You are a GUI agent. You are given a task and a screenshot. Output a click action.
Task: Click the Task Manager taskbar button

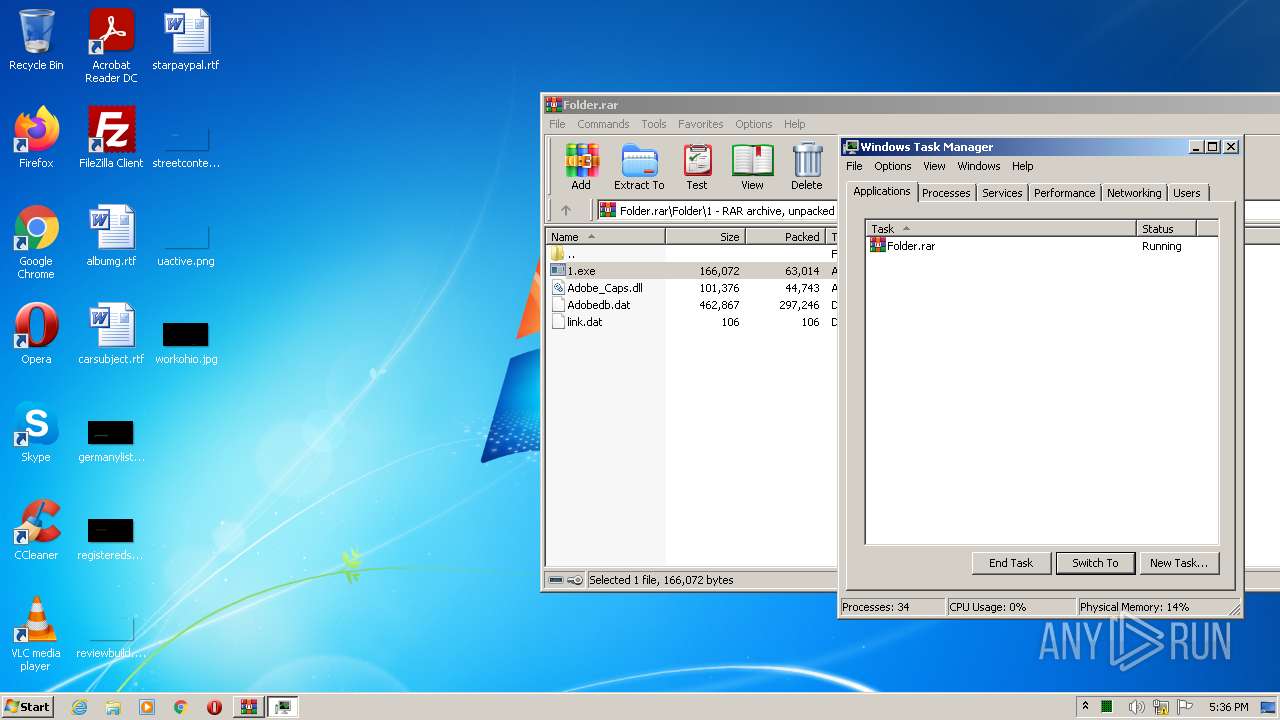pyautogui.click(x=283, y=707)
